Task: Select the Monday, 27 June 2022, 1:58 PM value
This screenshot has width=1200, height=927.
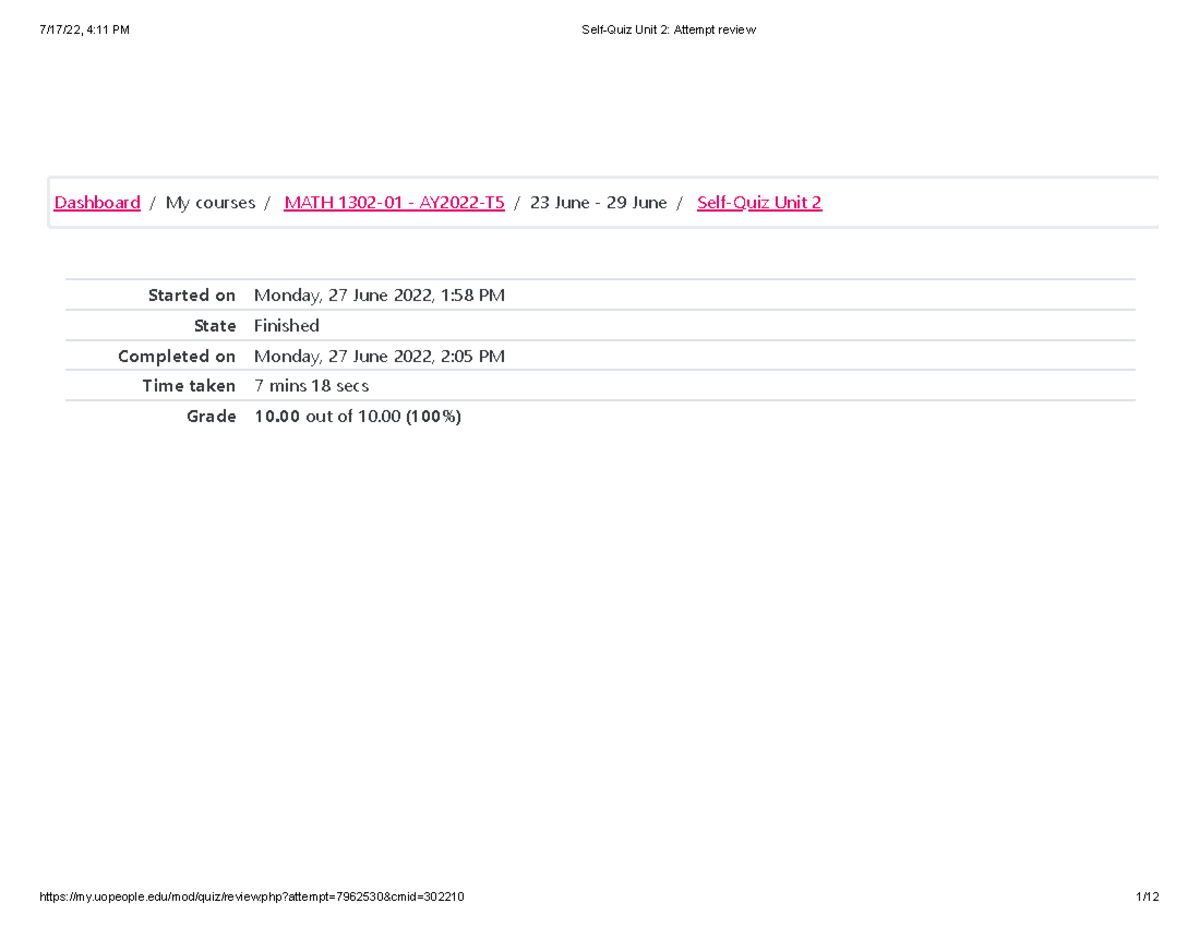Action: click(379, 294)
